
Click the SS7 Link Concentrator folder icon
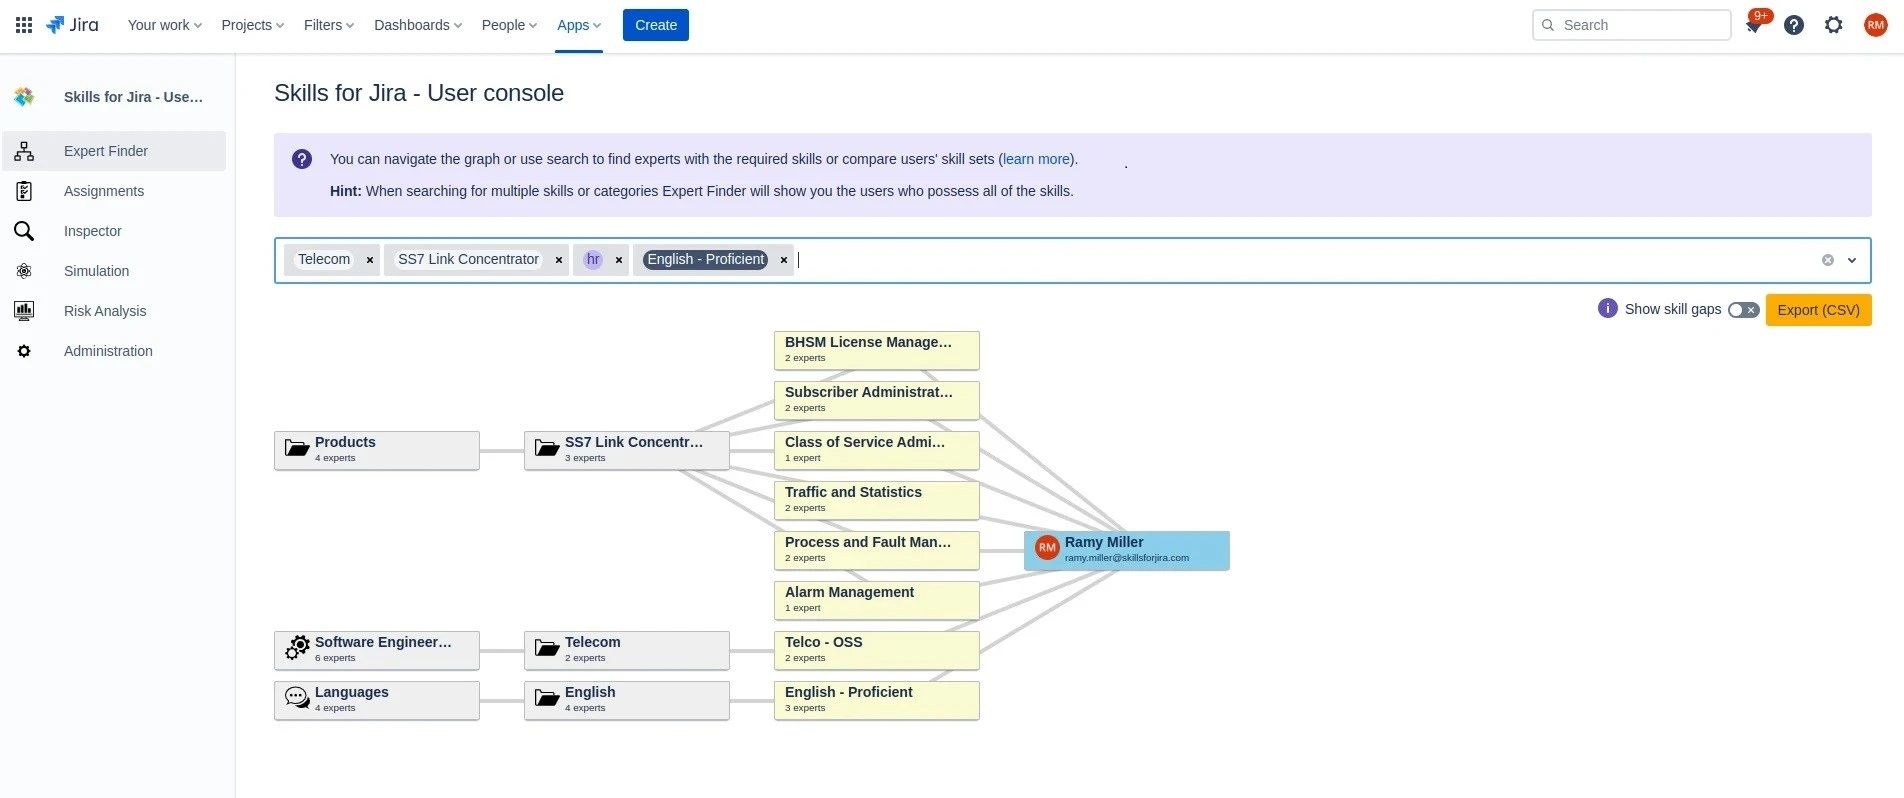pos(547,448)
